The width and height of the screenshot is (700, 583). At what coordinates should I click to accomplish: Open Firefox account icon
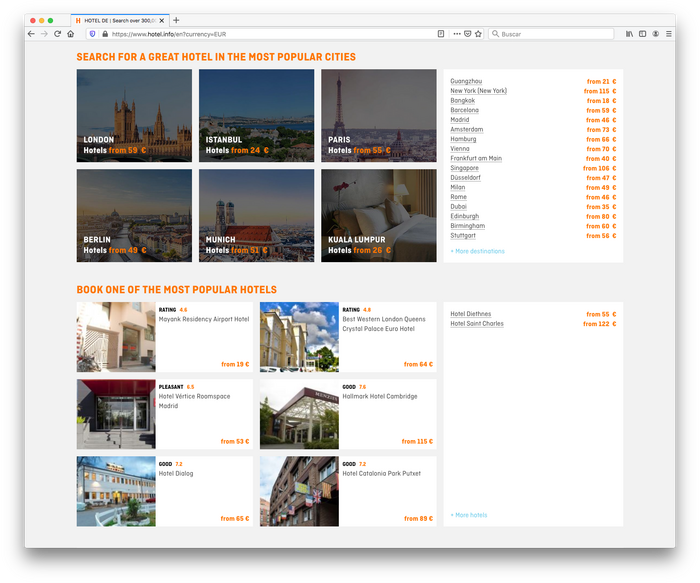point(655,34)
